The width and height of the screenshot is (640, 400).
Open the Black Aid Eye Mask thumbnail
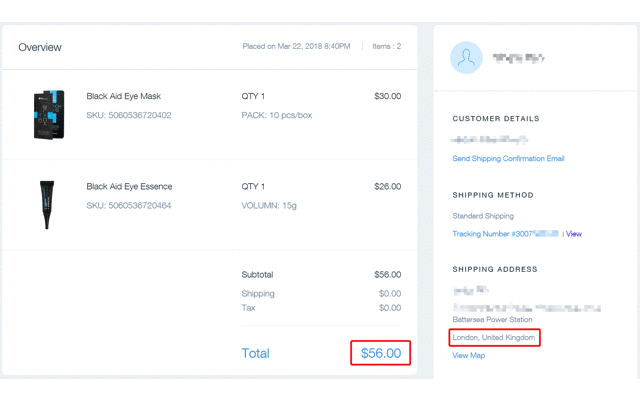click(x=47, y=113)
